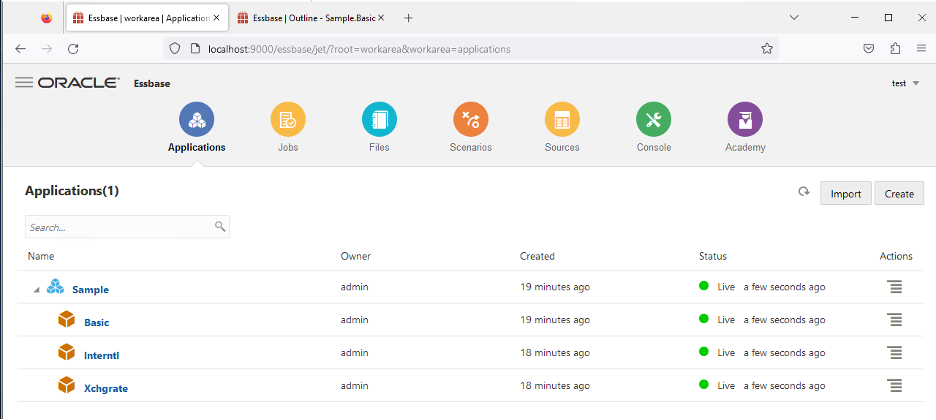Click the browser address bar
The height and width of the screenshot is (420, 936).
(x=472, y=49)
